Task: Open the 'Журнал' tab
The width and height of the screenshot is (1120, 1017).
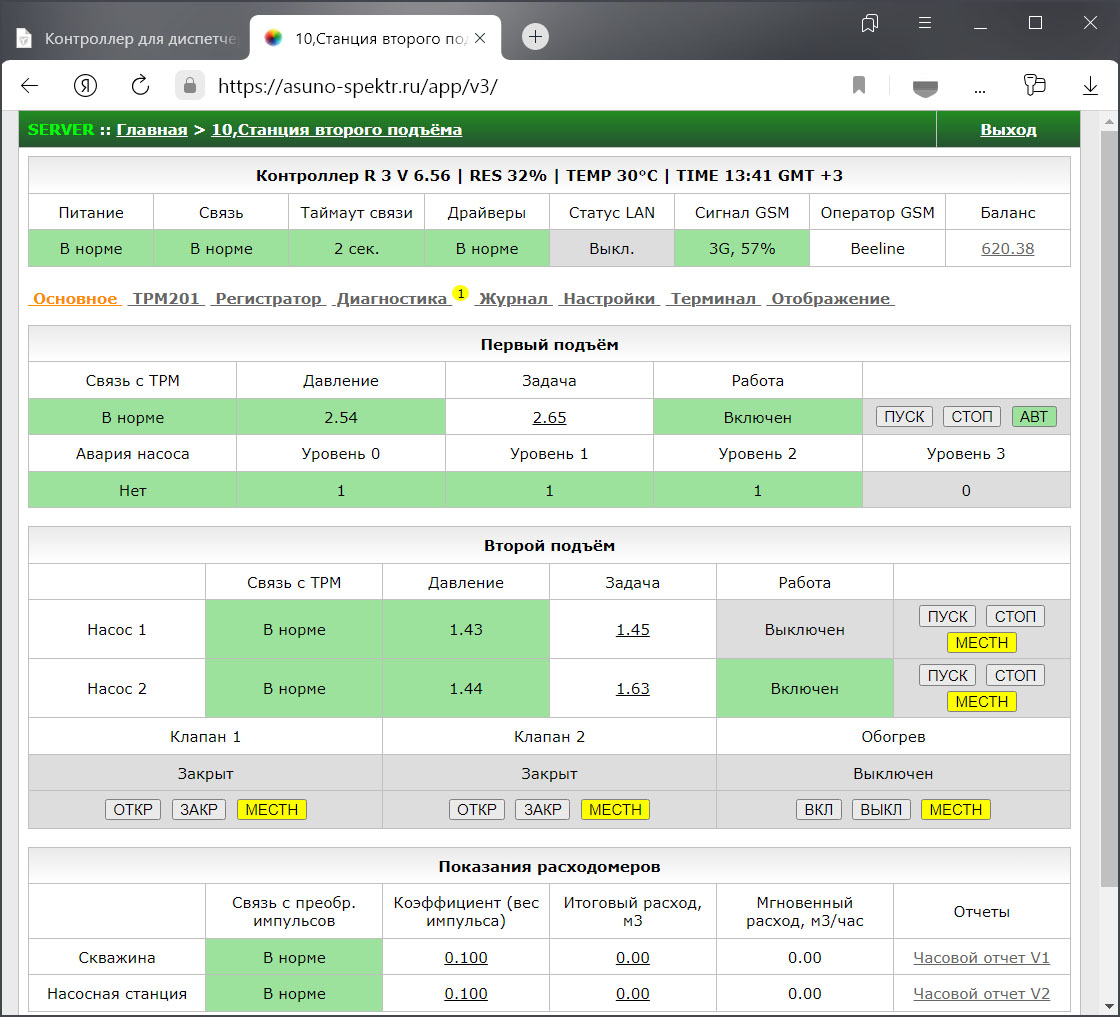Action: (513, 299)
